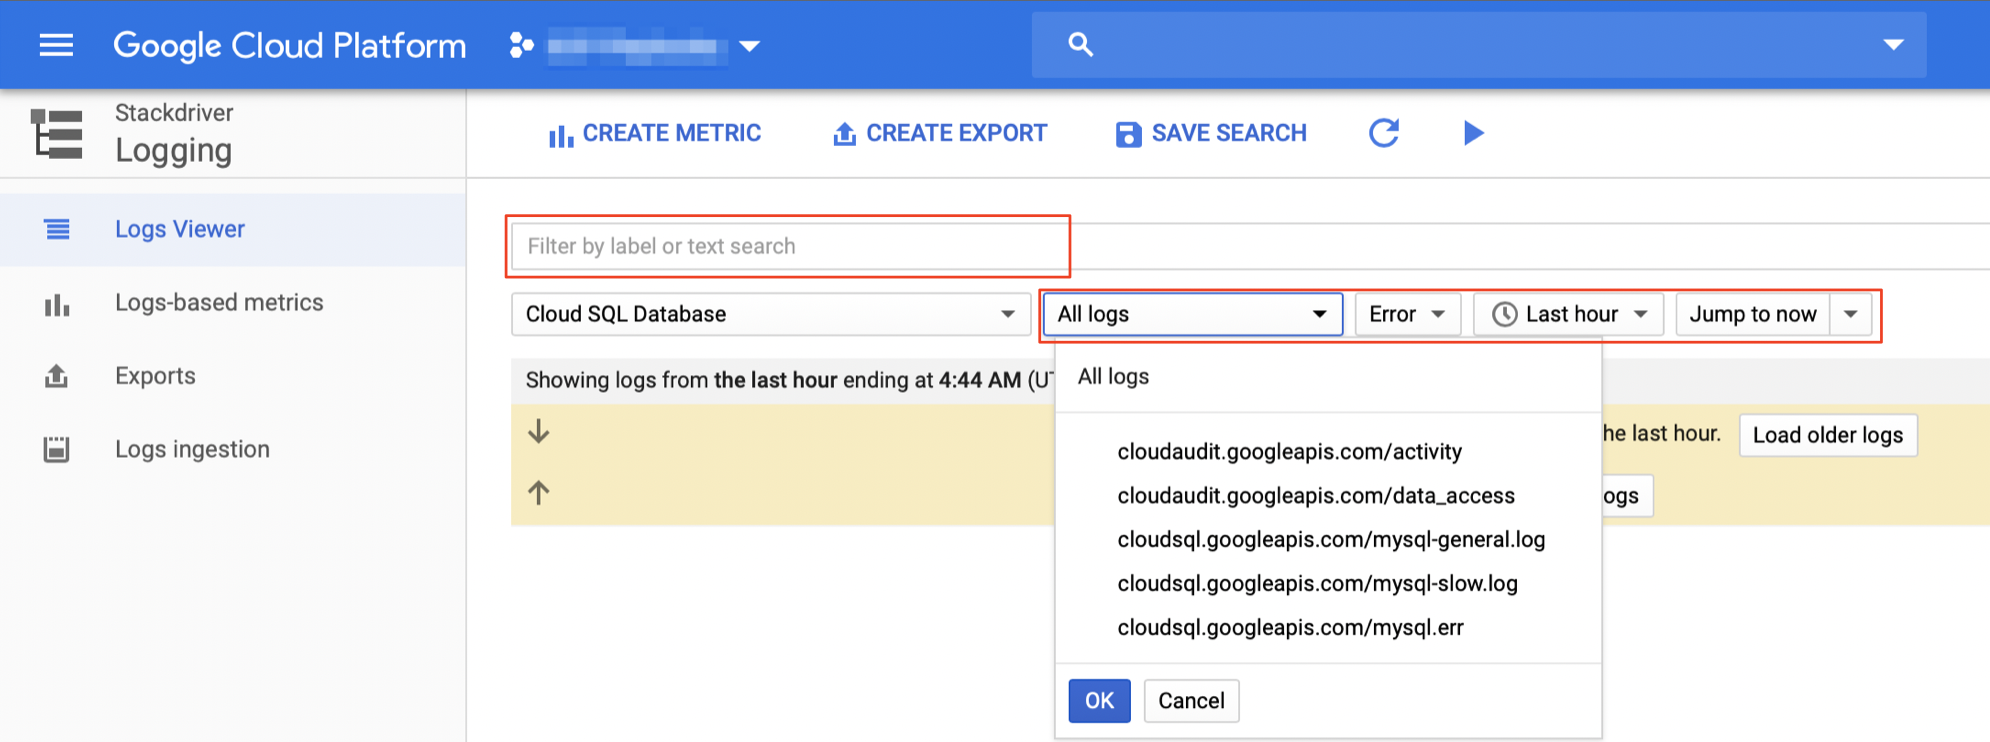Open Logs-based metrics in sidebar
This screenshot has width=1990, height=742.
click(219, 302)
